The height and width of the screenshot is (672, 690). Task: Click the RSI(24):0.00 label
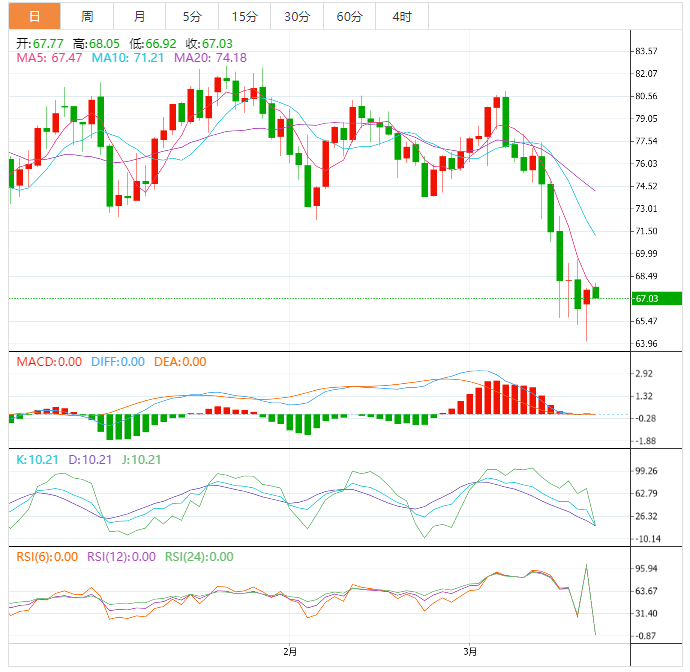point(199,557)
